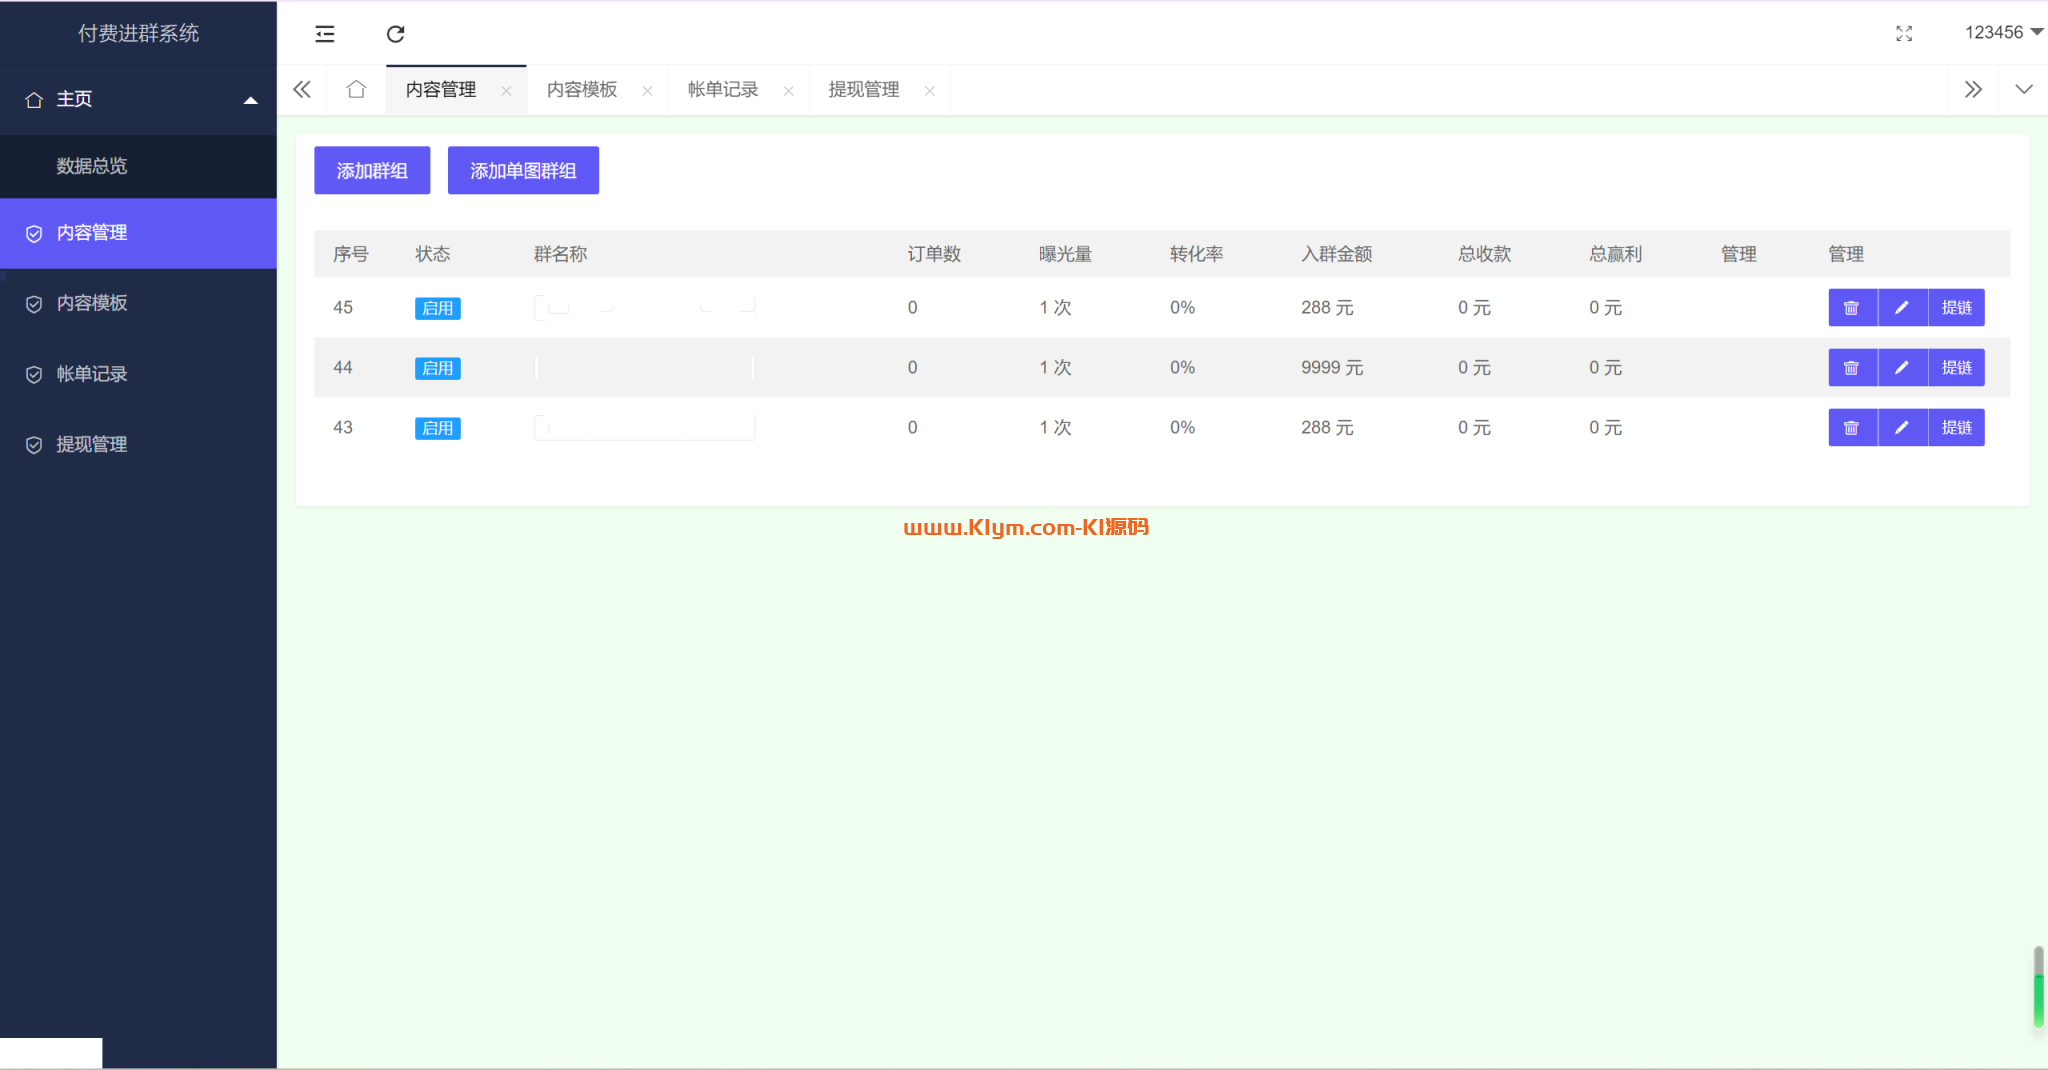Expand the tab options chevron dropdown

tap(2023, 90)
